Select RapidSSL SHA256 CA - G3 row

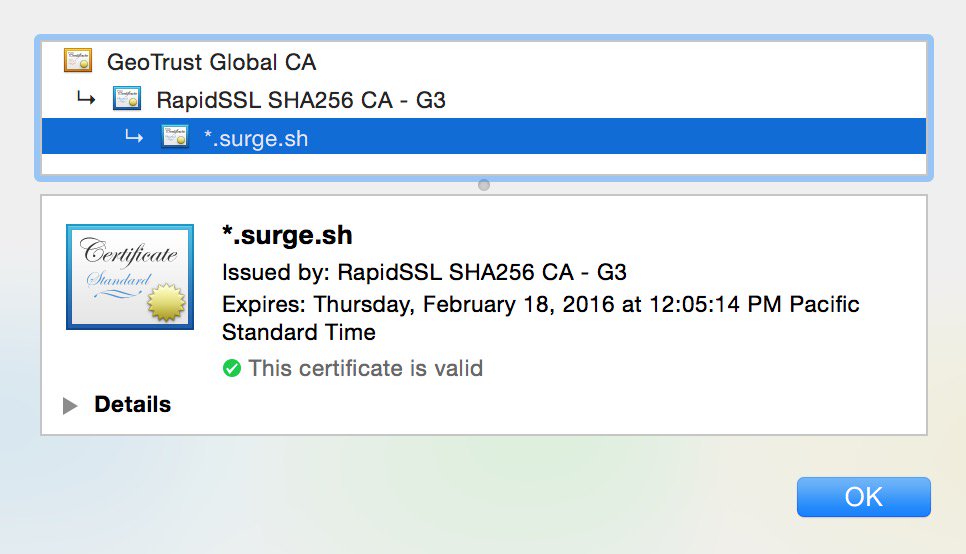pos(484,99)
